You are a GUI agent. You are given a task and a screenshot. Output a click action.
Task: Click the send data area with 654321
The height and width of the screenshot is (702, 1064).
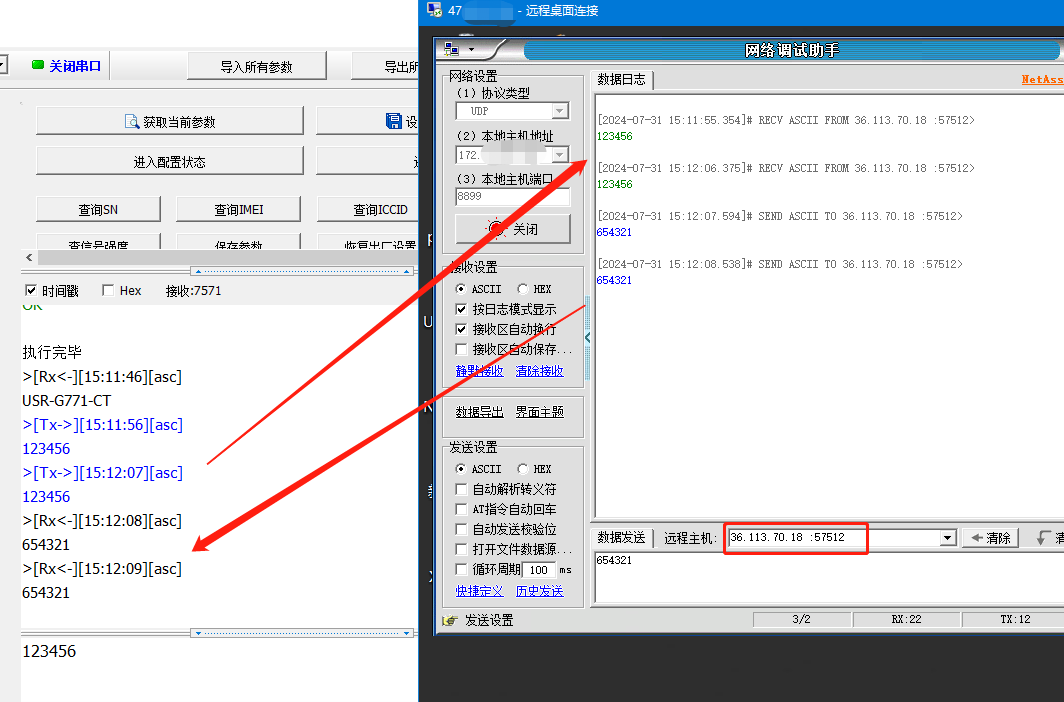[x=829, y=579]
